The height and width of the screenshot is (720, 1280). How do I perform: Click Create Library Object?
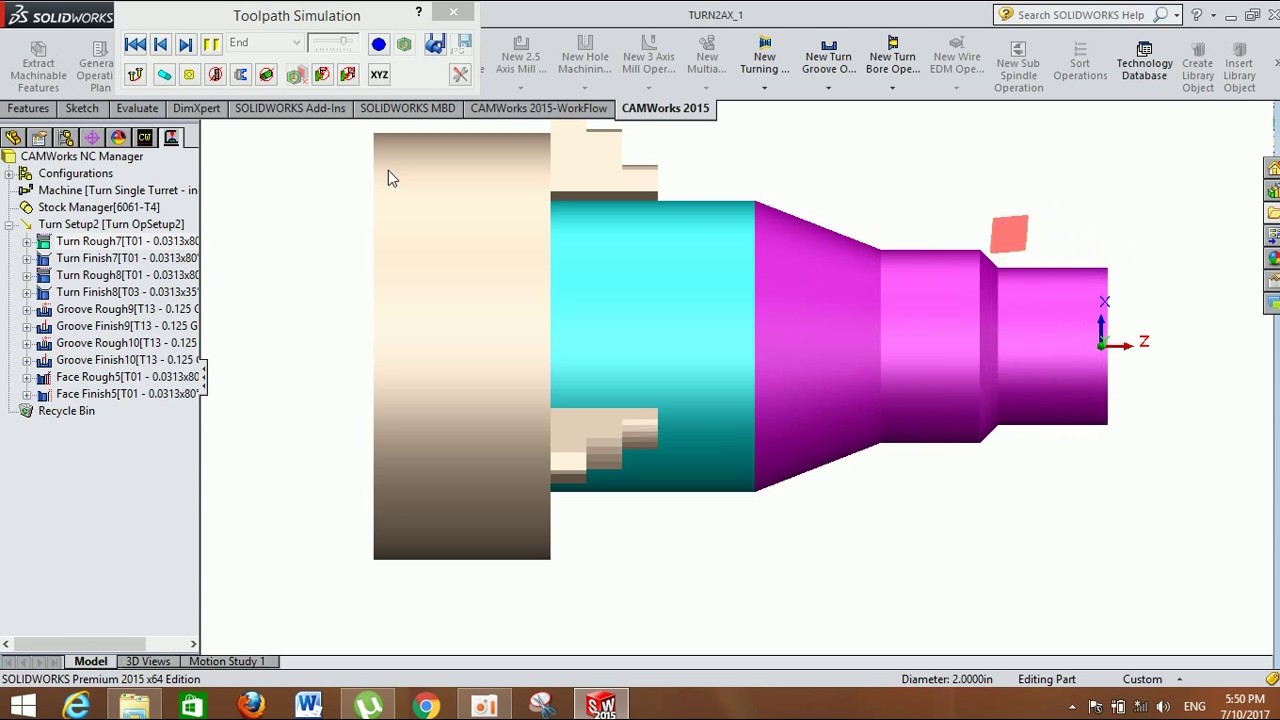1197,67
